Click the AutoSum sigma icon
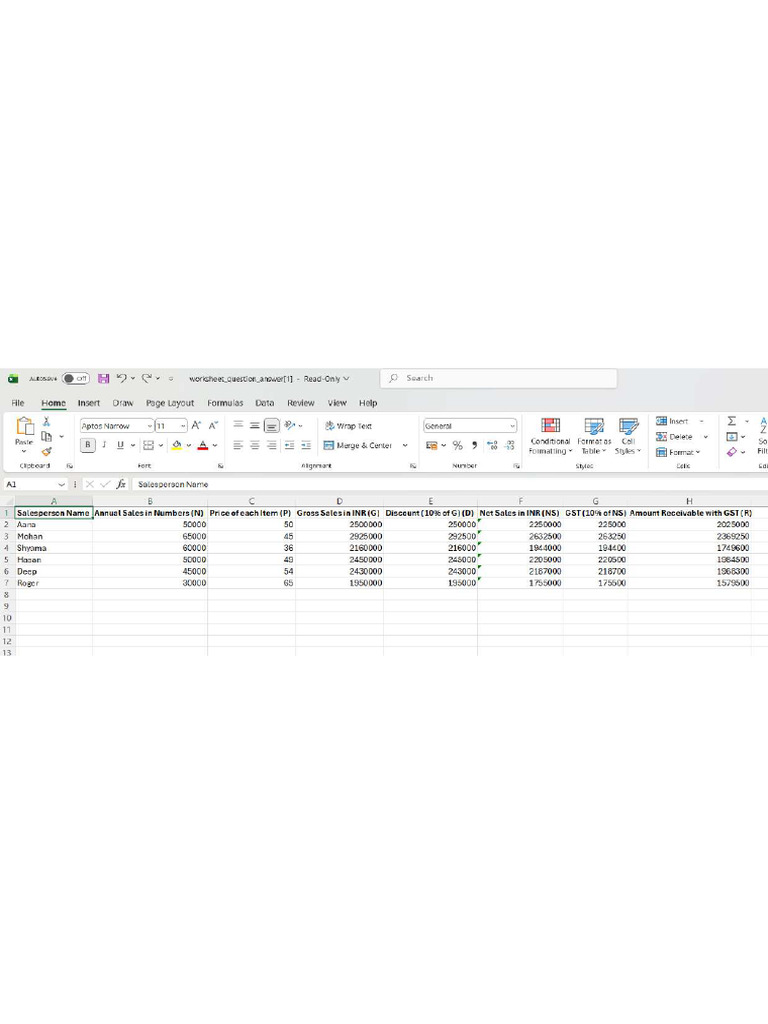Viewport: 768px width, 1024px height. click(732, 421)
